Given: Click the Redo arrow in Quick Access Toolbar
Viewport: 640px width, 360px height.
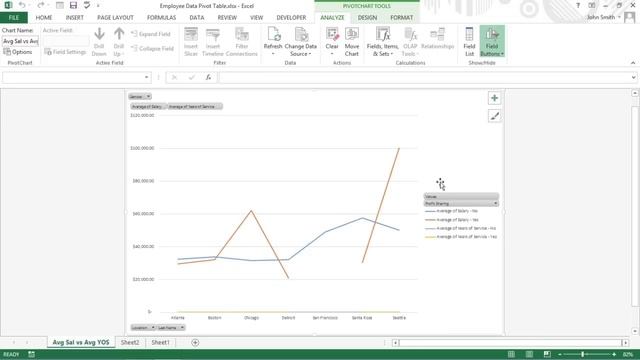Looking at the screenshot, I should (40, 5).
